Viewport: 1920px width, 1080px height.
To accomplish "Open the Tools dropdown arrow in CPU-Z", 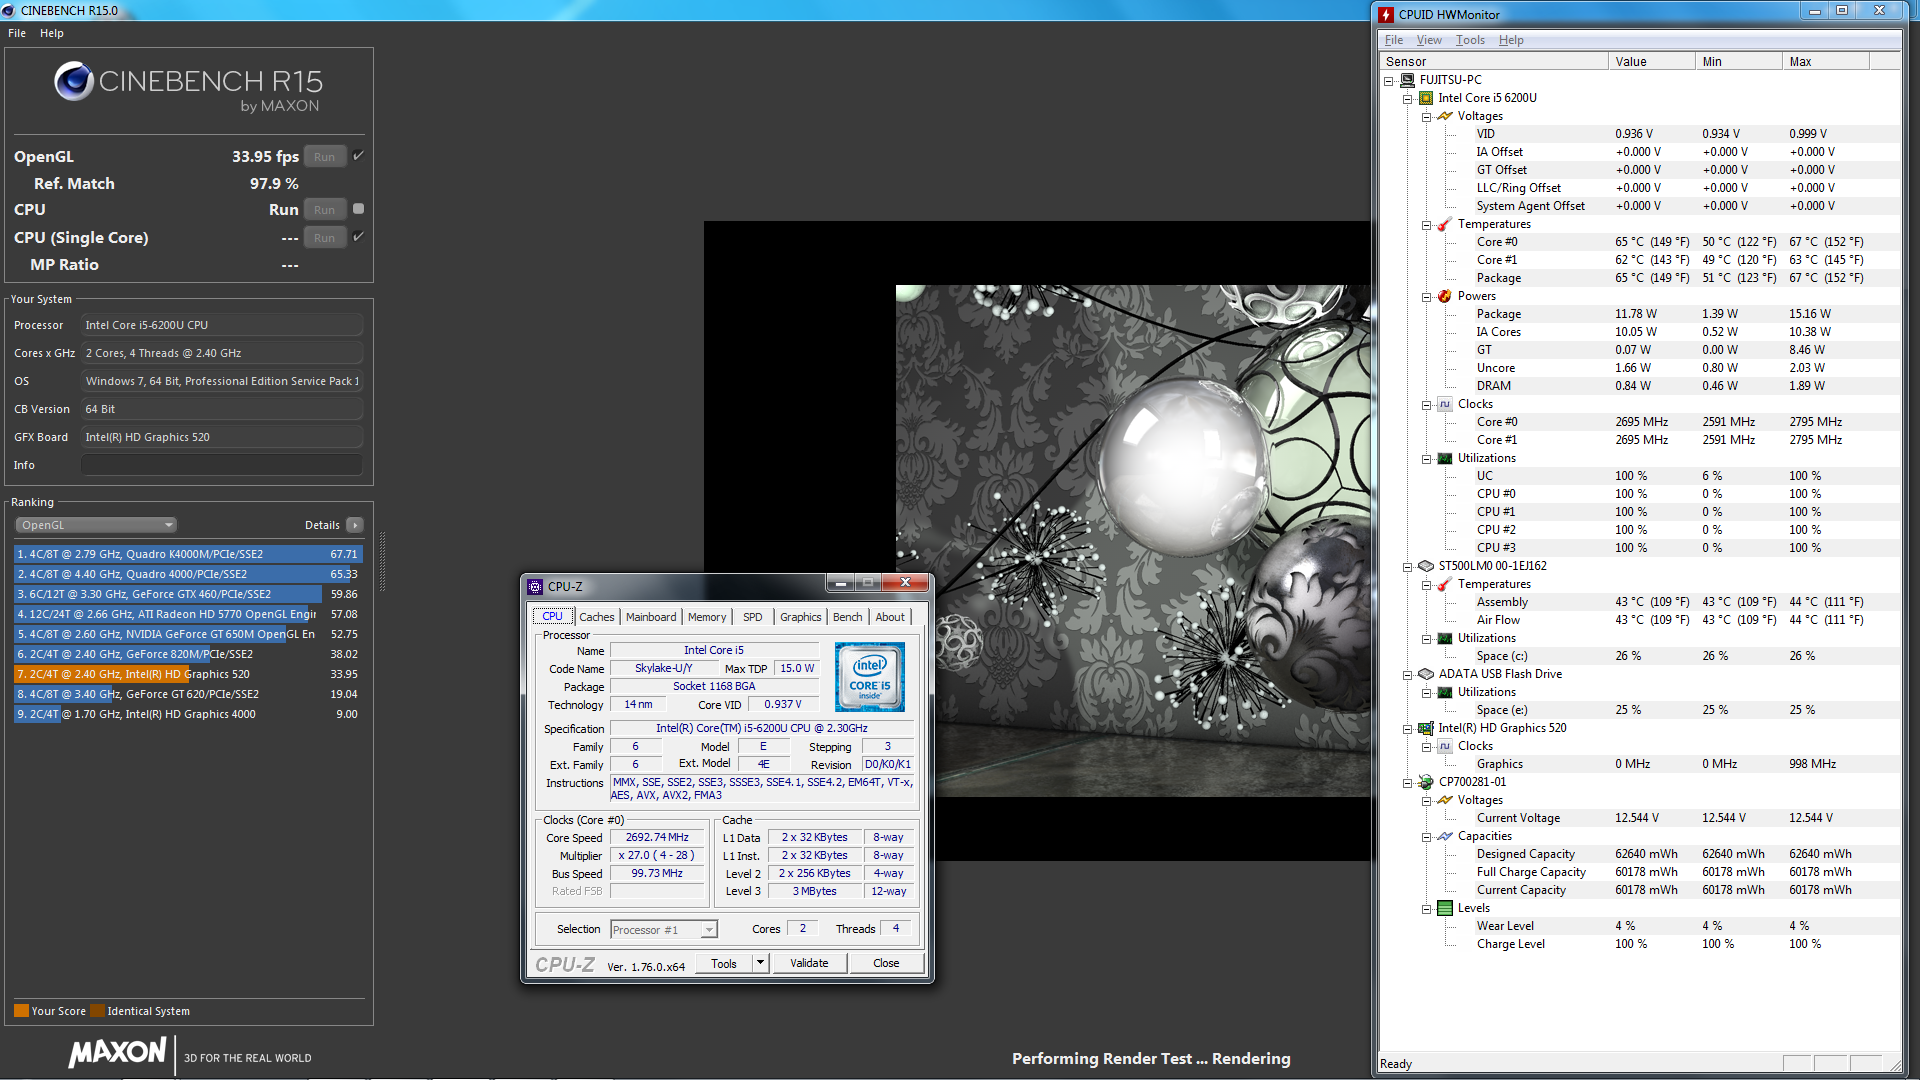I will pyautogui.click(x=760, y=963).
